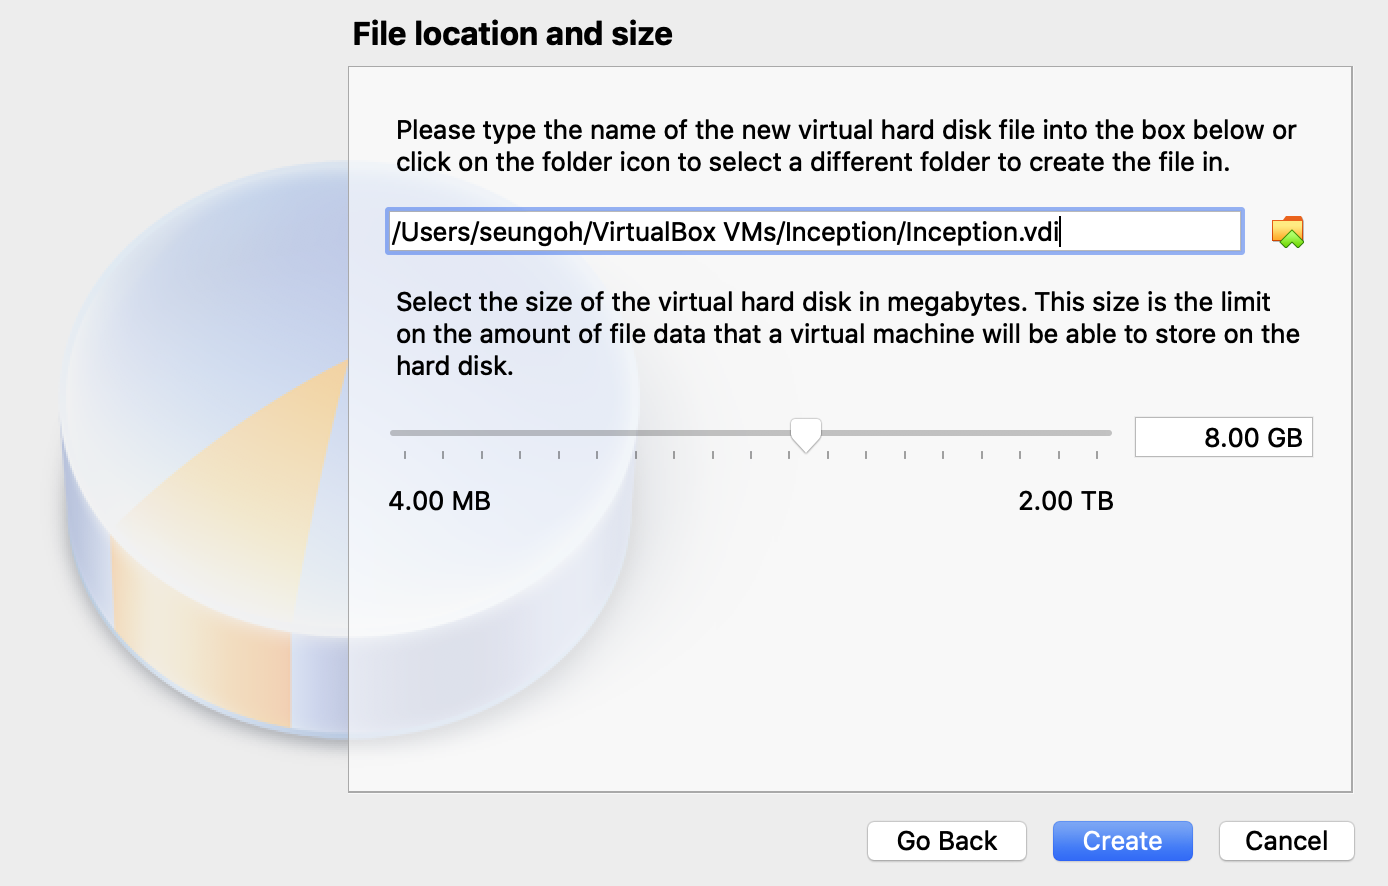This screenshot has height=886, width=1388.
Task: Click the disk size slider handle
Action: click(x=805, y=435)
